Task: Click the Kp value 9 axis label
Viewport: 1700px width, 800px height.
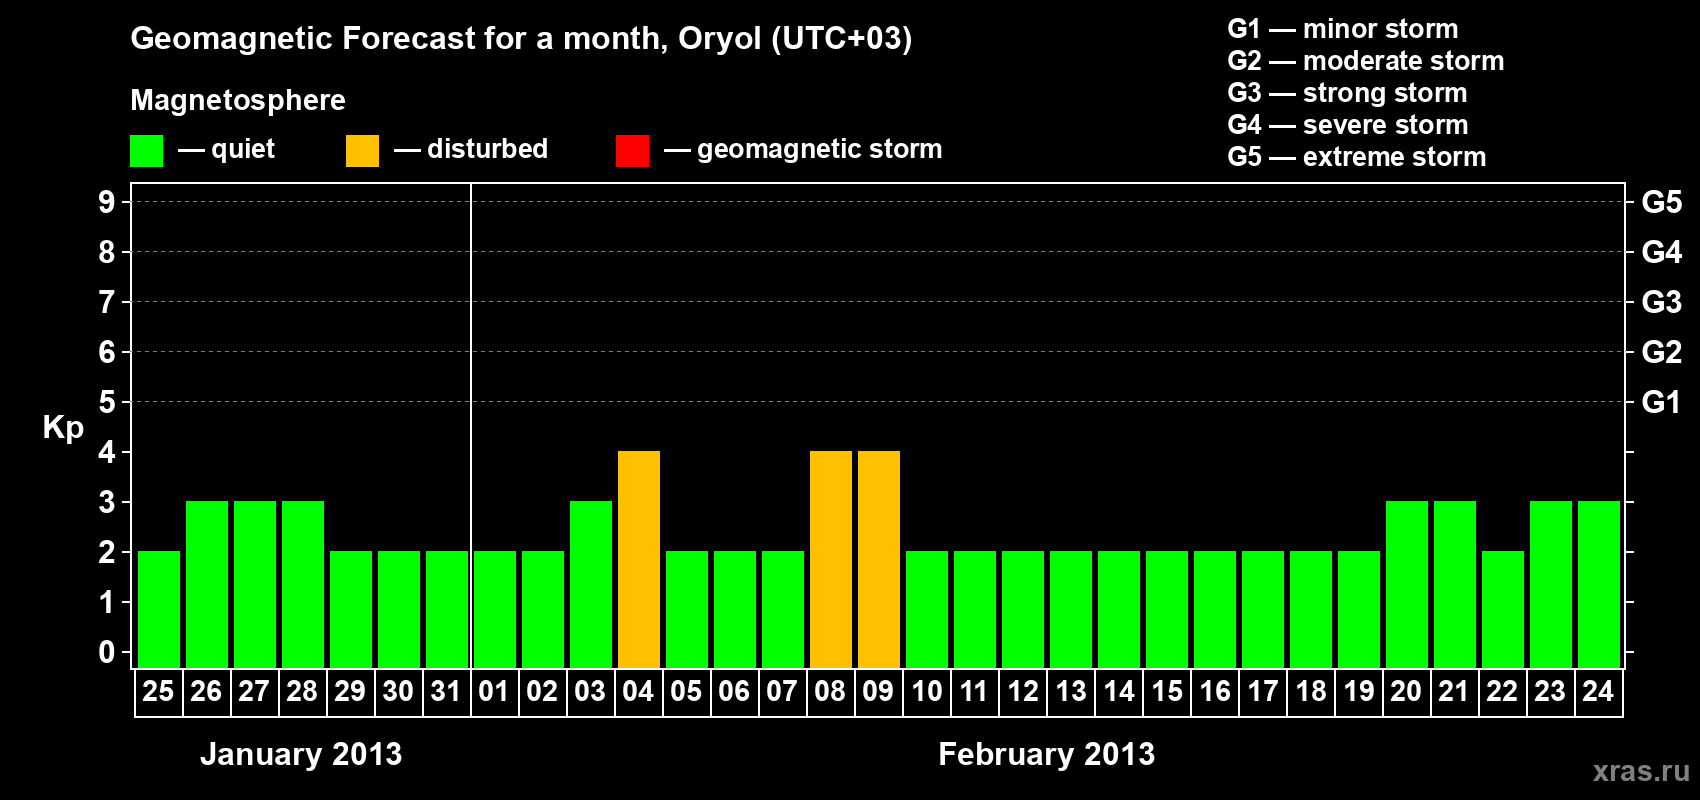Action: (107, 202)
